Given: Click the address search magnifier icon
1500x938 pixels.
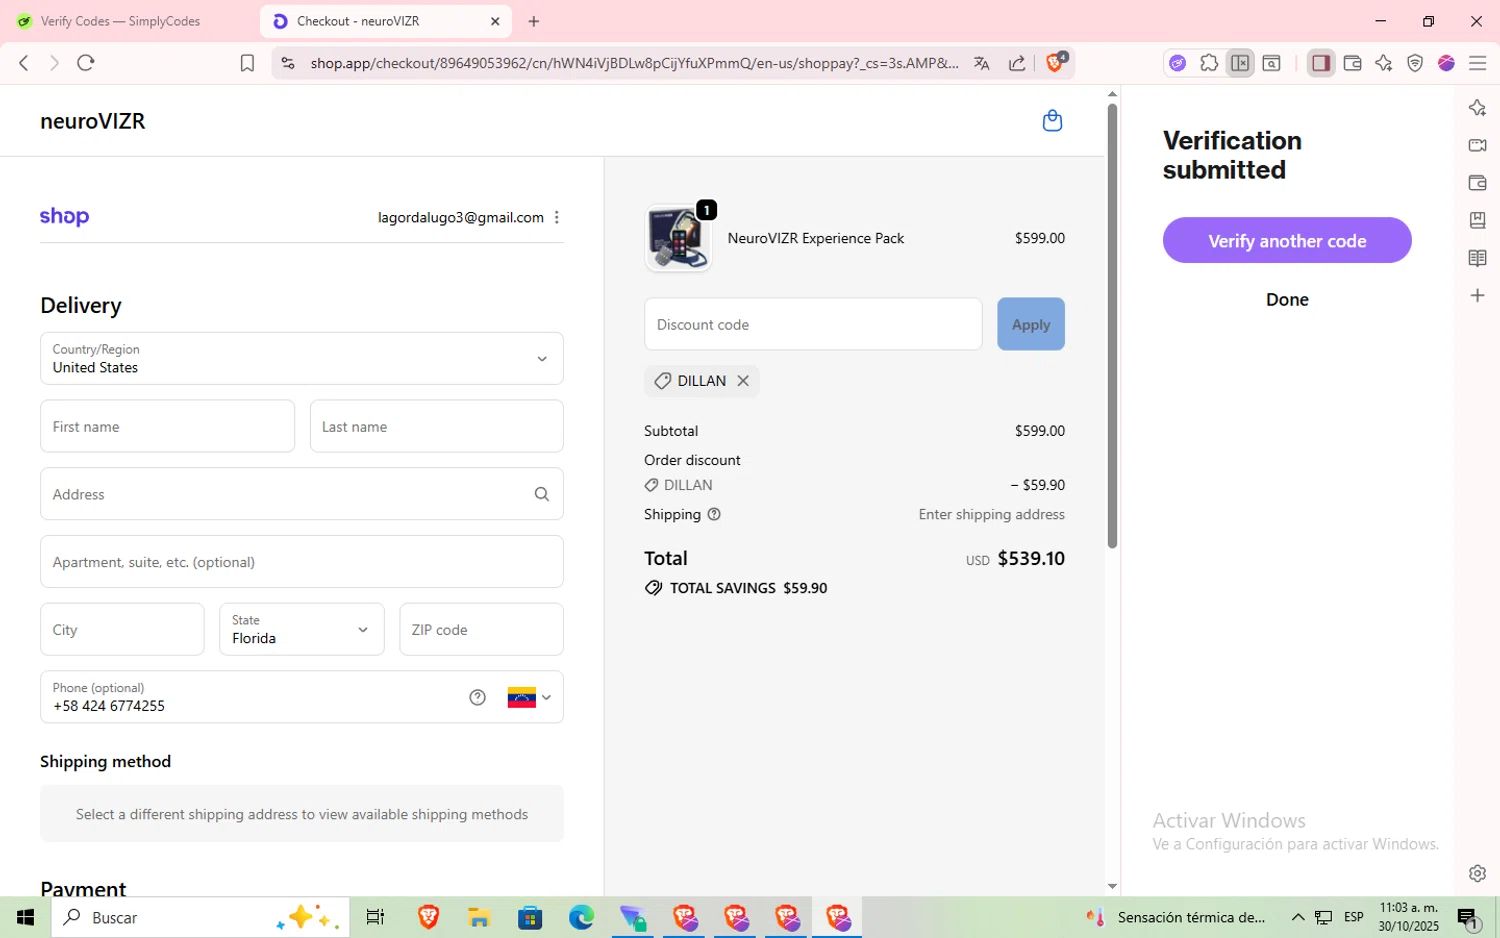Looking at the screenshot, I should coord(542,494).
